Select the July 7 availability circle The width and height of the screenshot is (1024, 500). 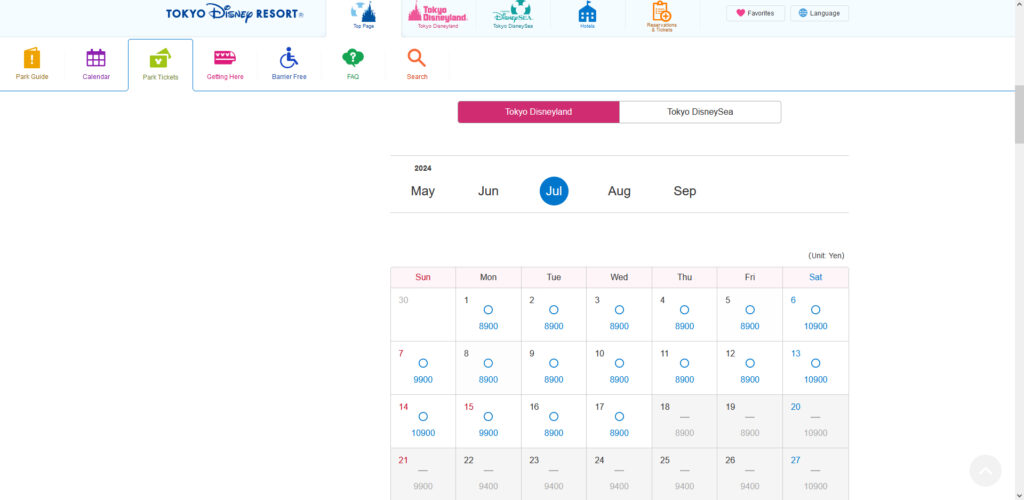point(423,364)
